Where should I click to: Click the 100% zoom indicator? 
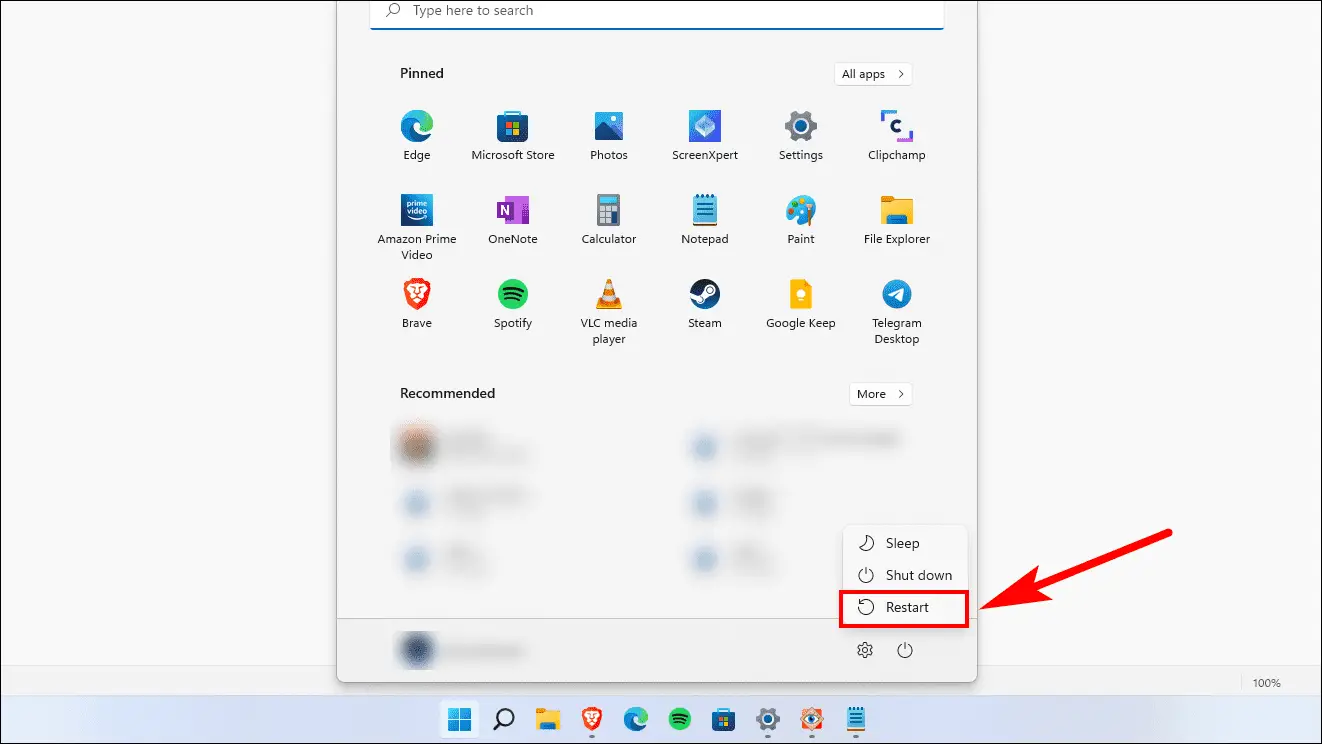[x=1267, y=683]
